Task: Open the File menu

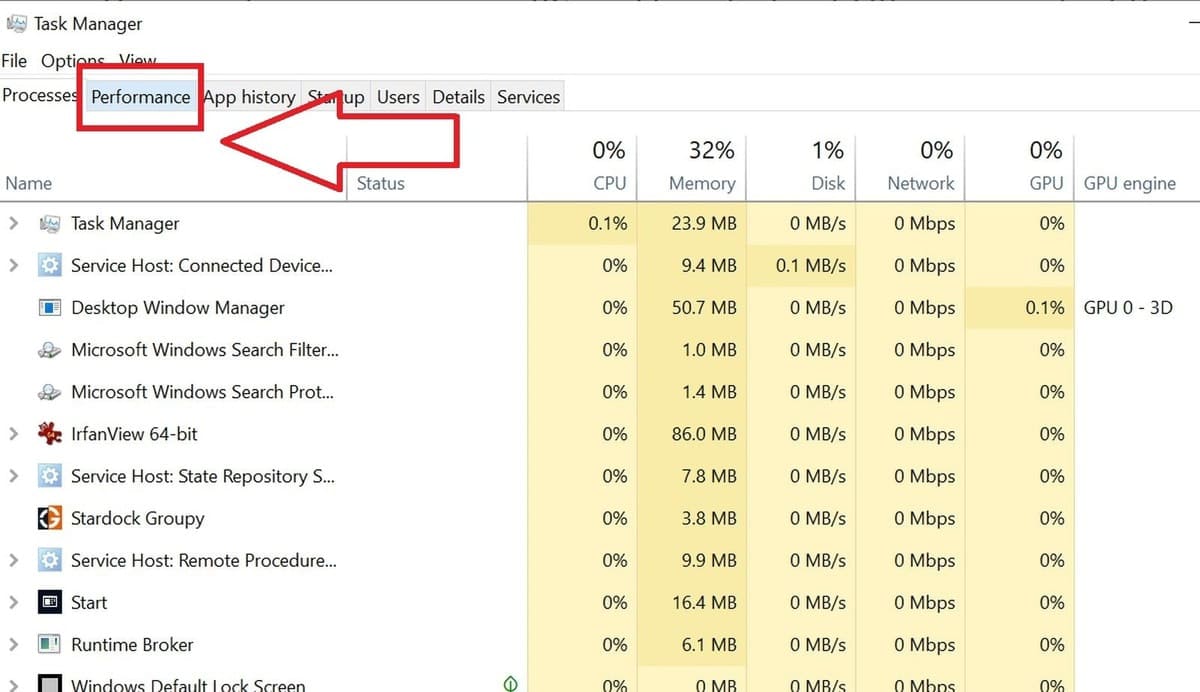Action: point(14,61)
